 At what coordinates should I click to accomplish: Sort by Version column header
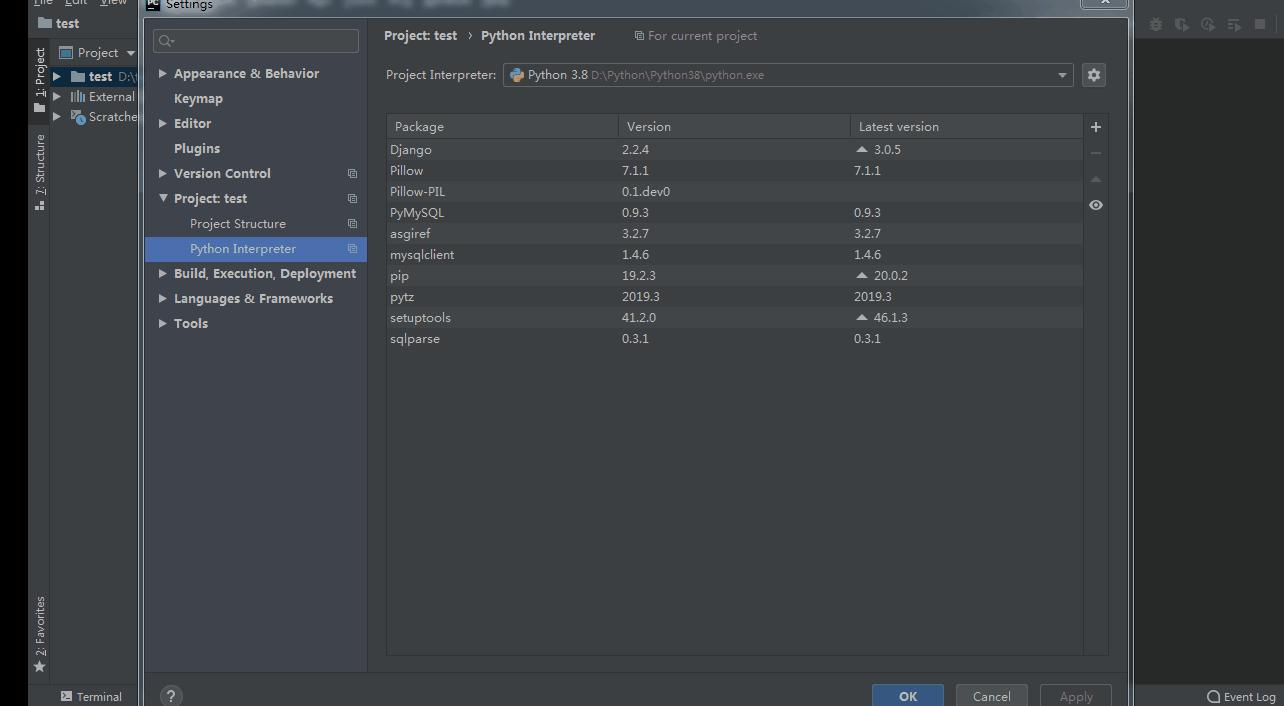(735, 127)
